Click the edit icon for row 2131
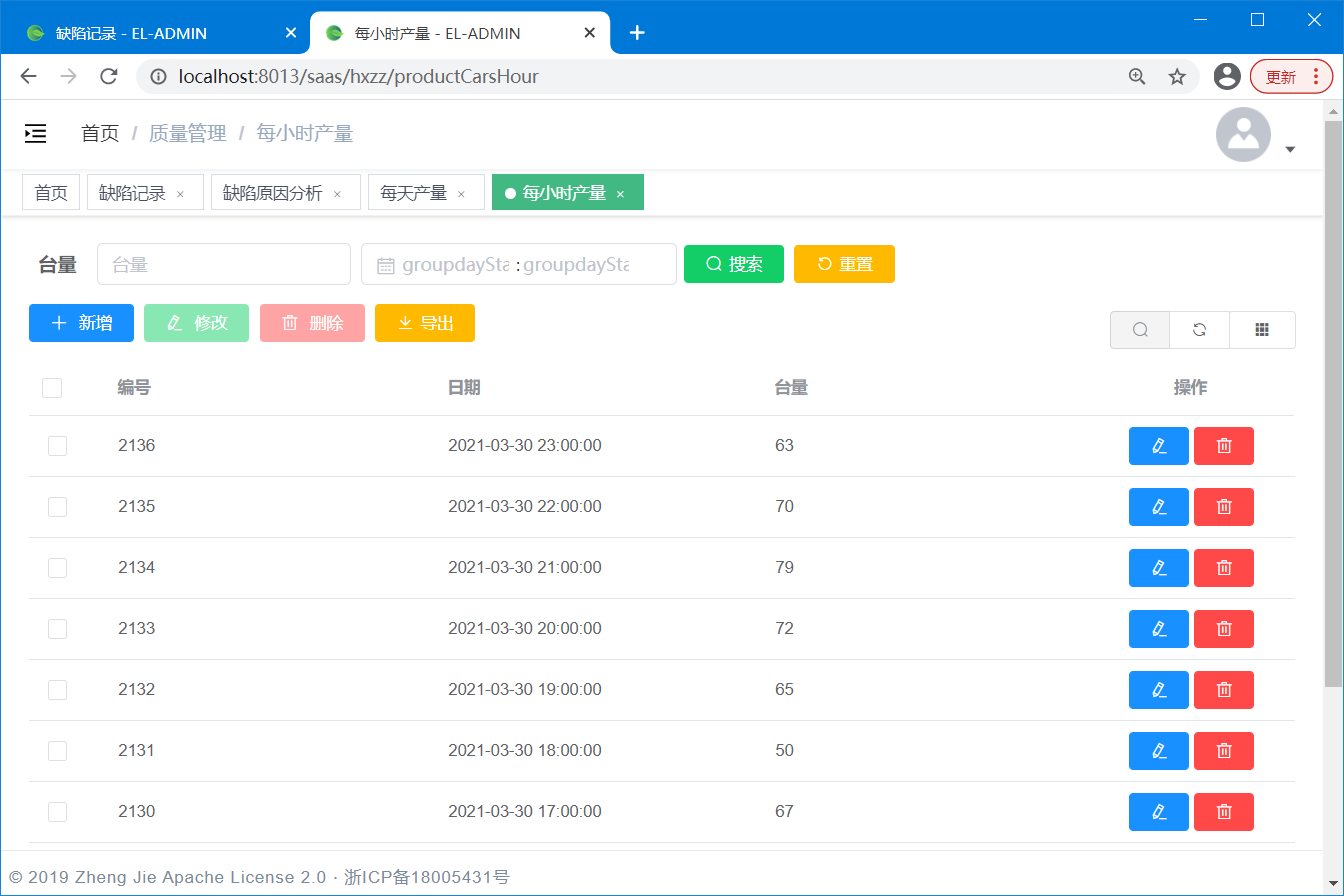 pyautogui.click(x=1158, y=751)
